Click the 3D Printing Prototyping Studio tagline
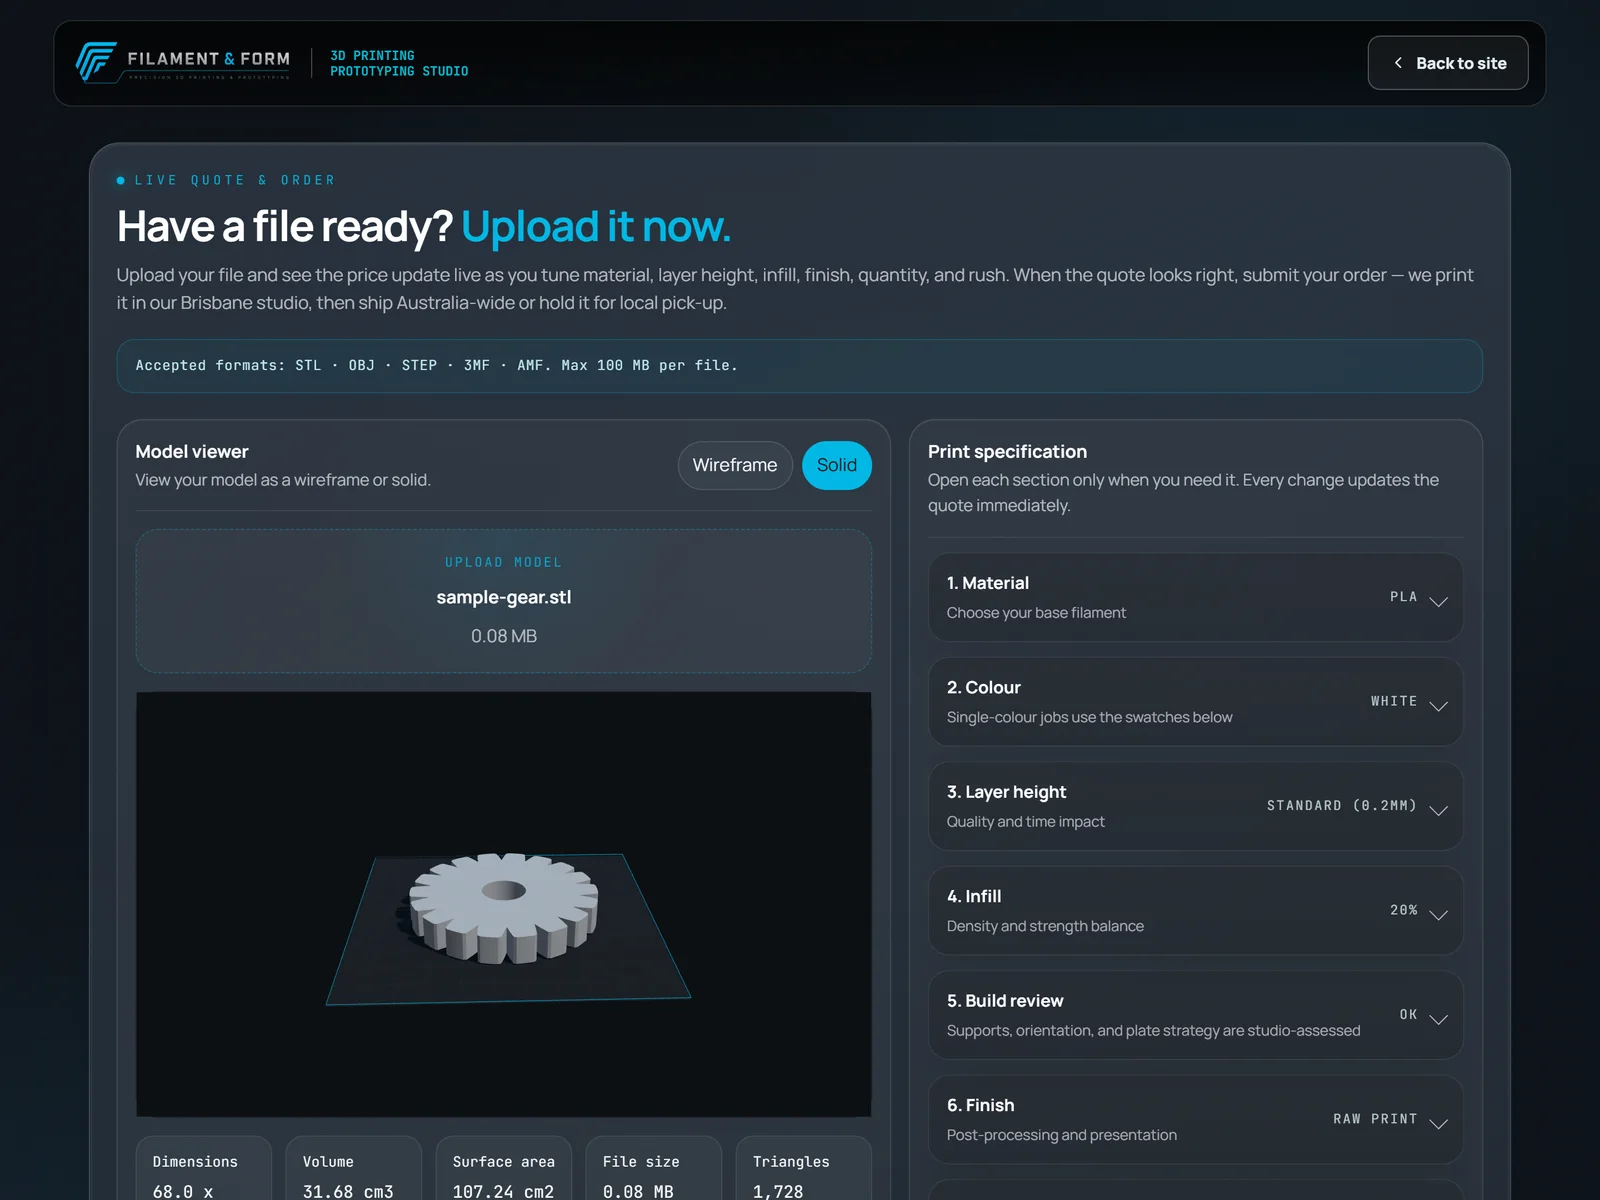This screenshot has width=1600, height=1200. pyautogui.click(x=399, y=63)
